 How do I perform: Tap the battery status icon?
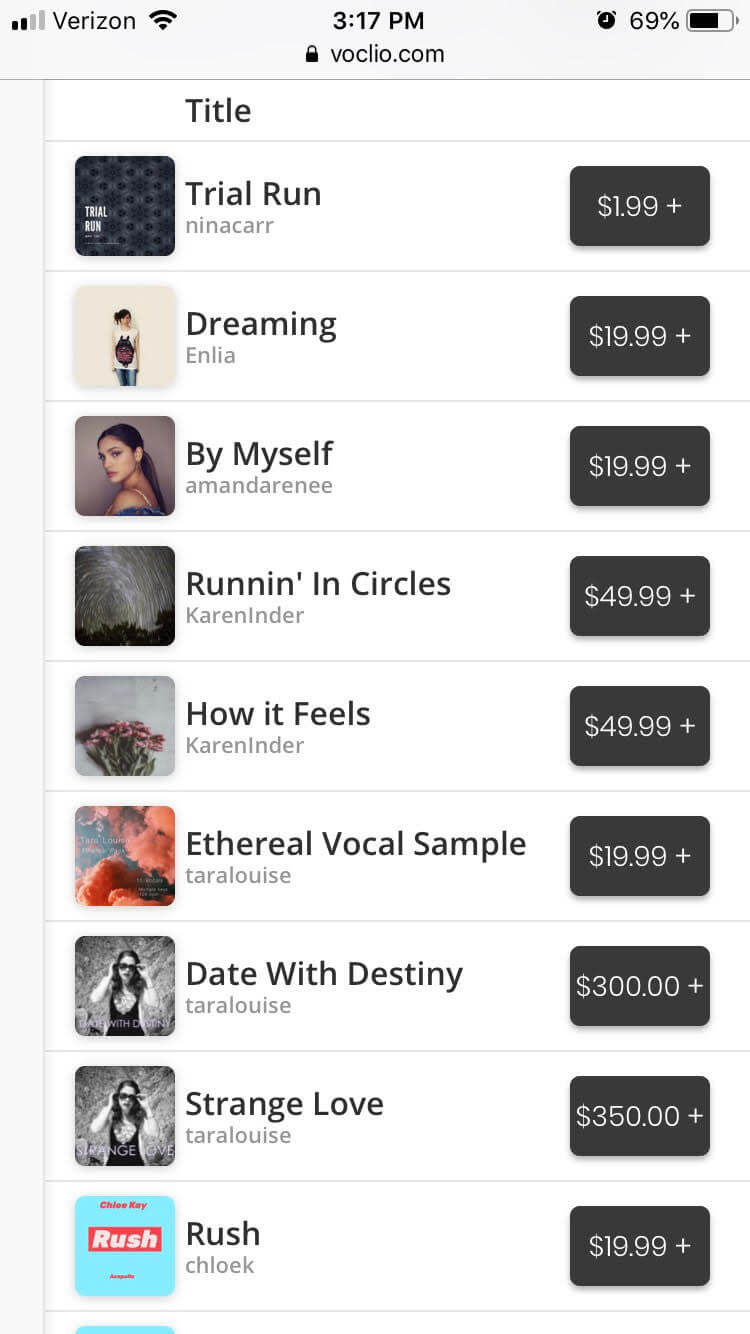pyautogui.click(x=712, y=20)
